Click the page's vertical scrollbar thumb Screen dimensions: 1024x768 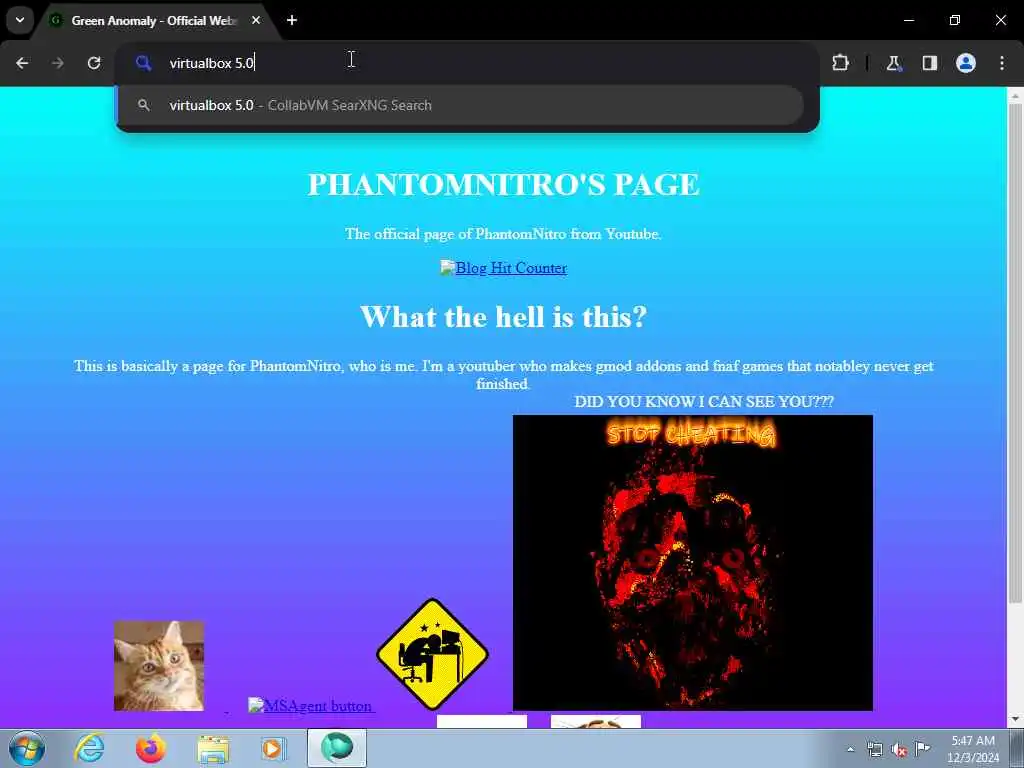pos(1015,351)
